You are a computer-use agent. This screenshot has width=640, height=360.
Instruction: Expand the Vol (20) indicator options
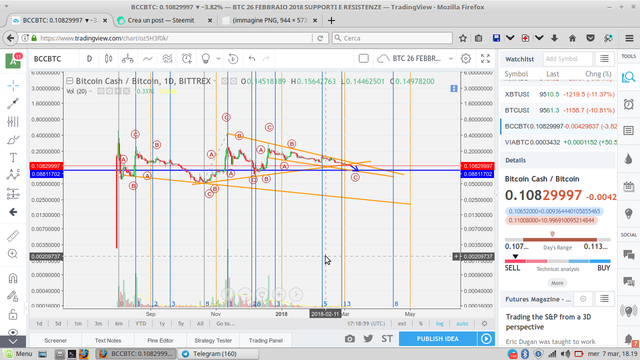[x=91, y=91]
